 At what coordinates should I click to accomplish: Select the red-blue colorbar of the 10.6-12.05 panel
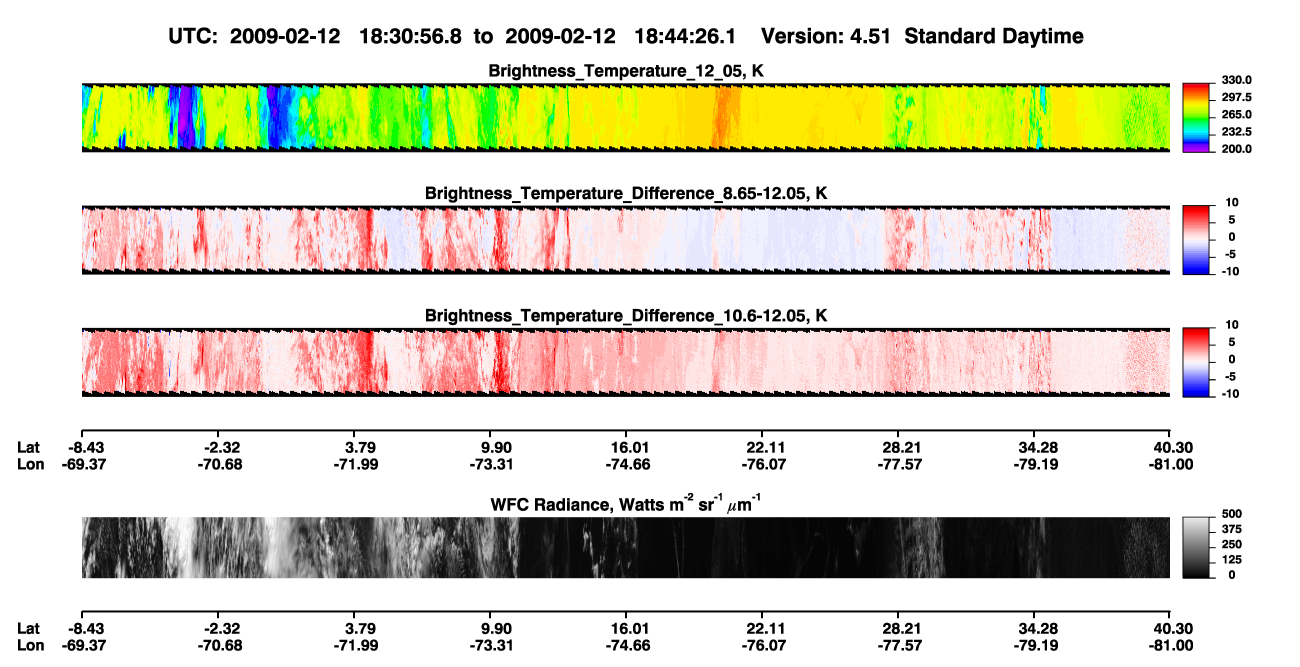click(1197, 362)
